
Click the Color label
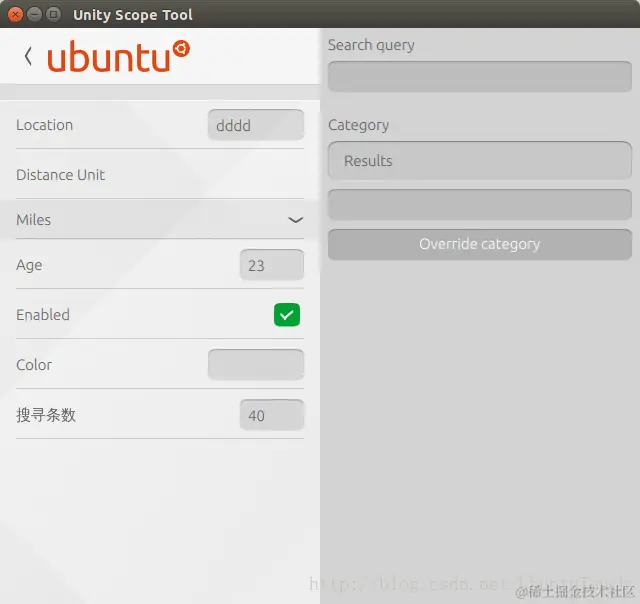pos(34,364)
